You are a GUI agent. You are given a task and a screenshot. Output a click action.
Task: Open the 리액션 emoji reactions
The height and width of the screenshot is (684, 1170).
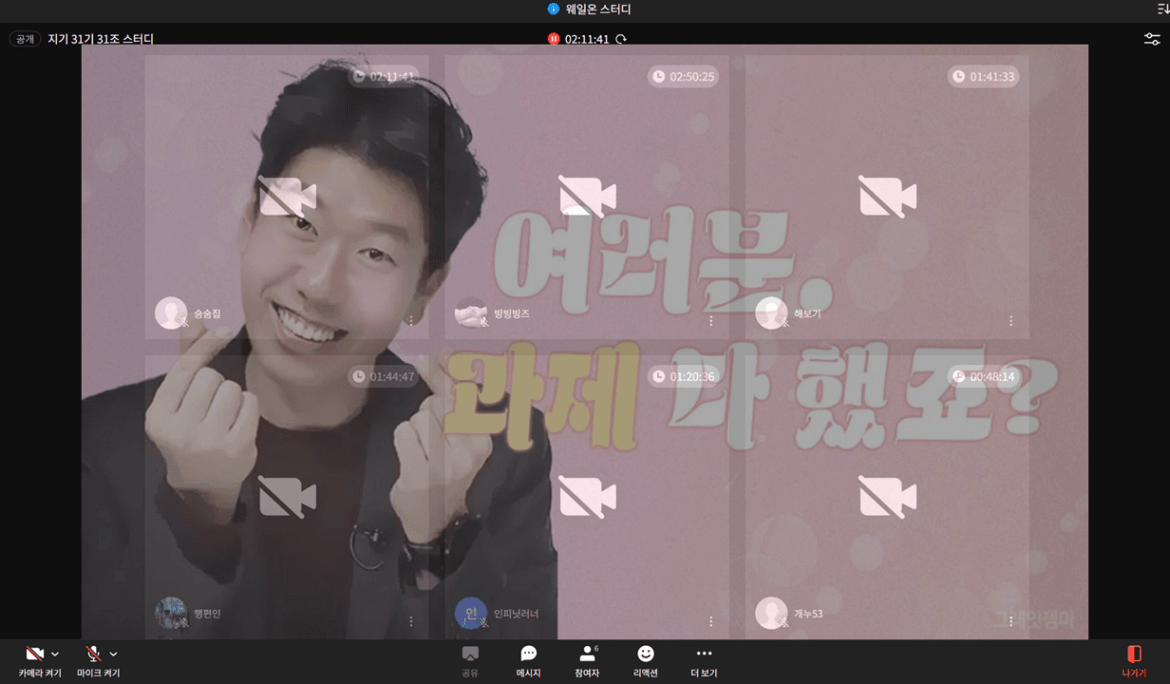pos(645,654)
